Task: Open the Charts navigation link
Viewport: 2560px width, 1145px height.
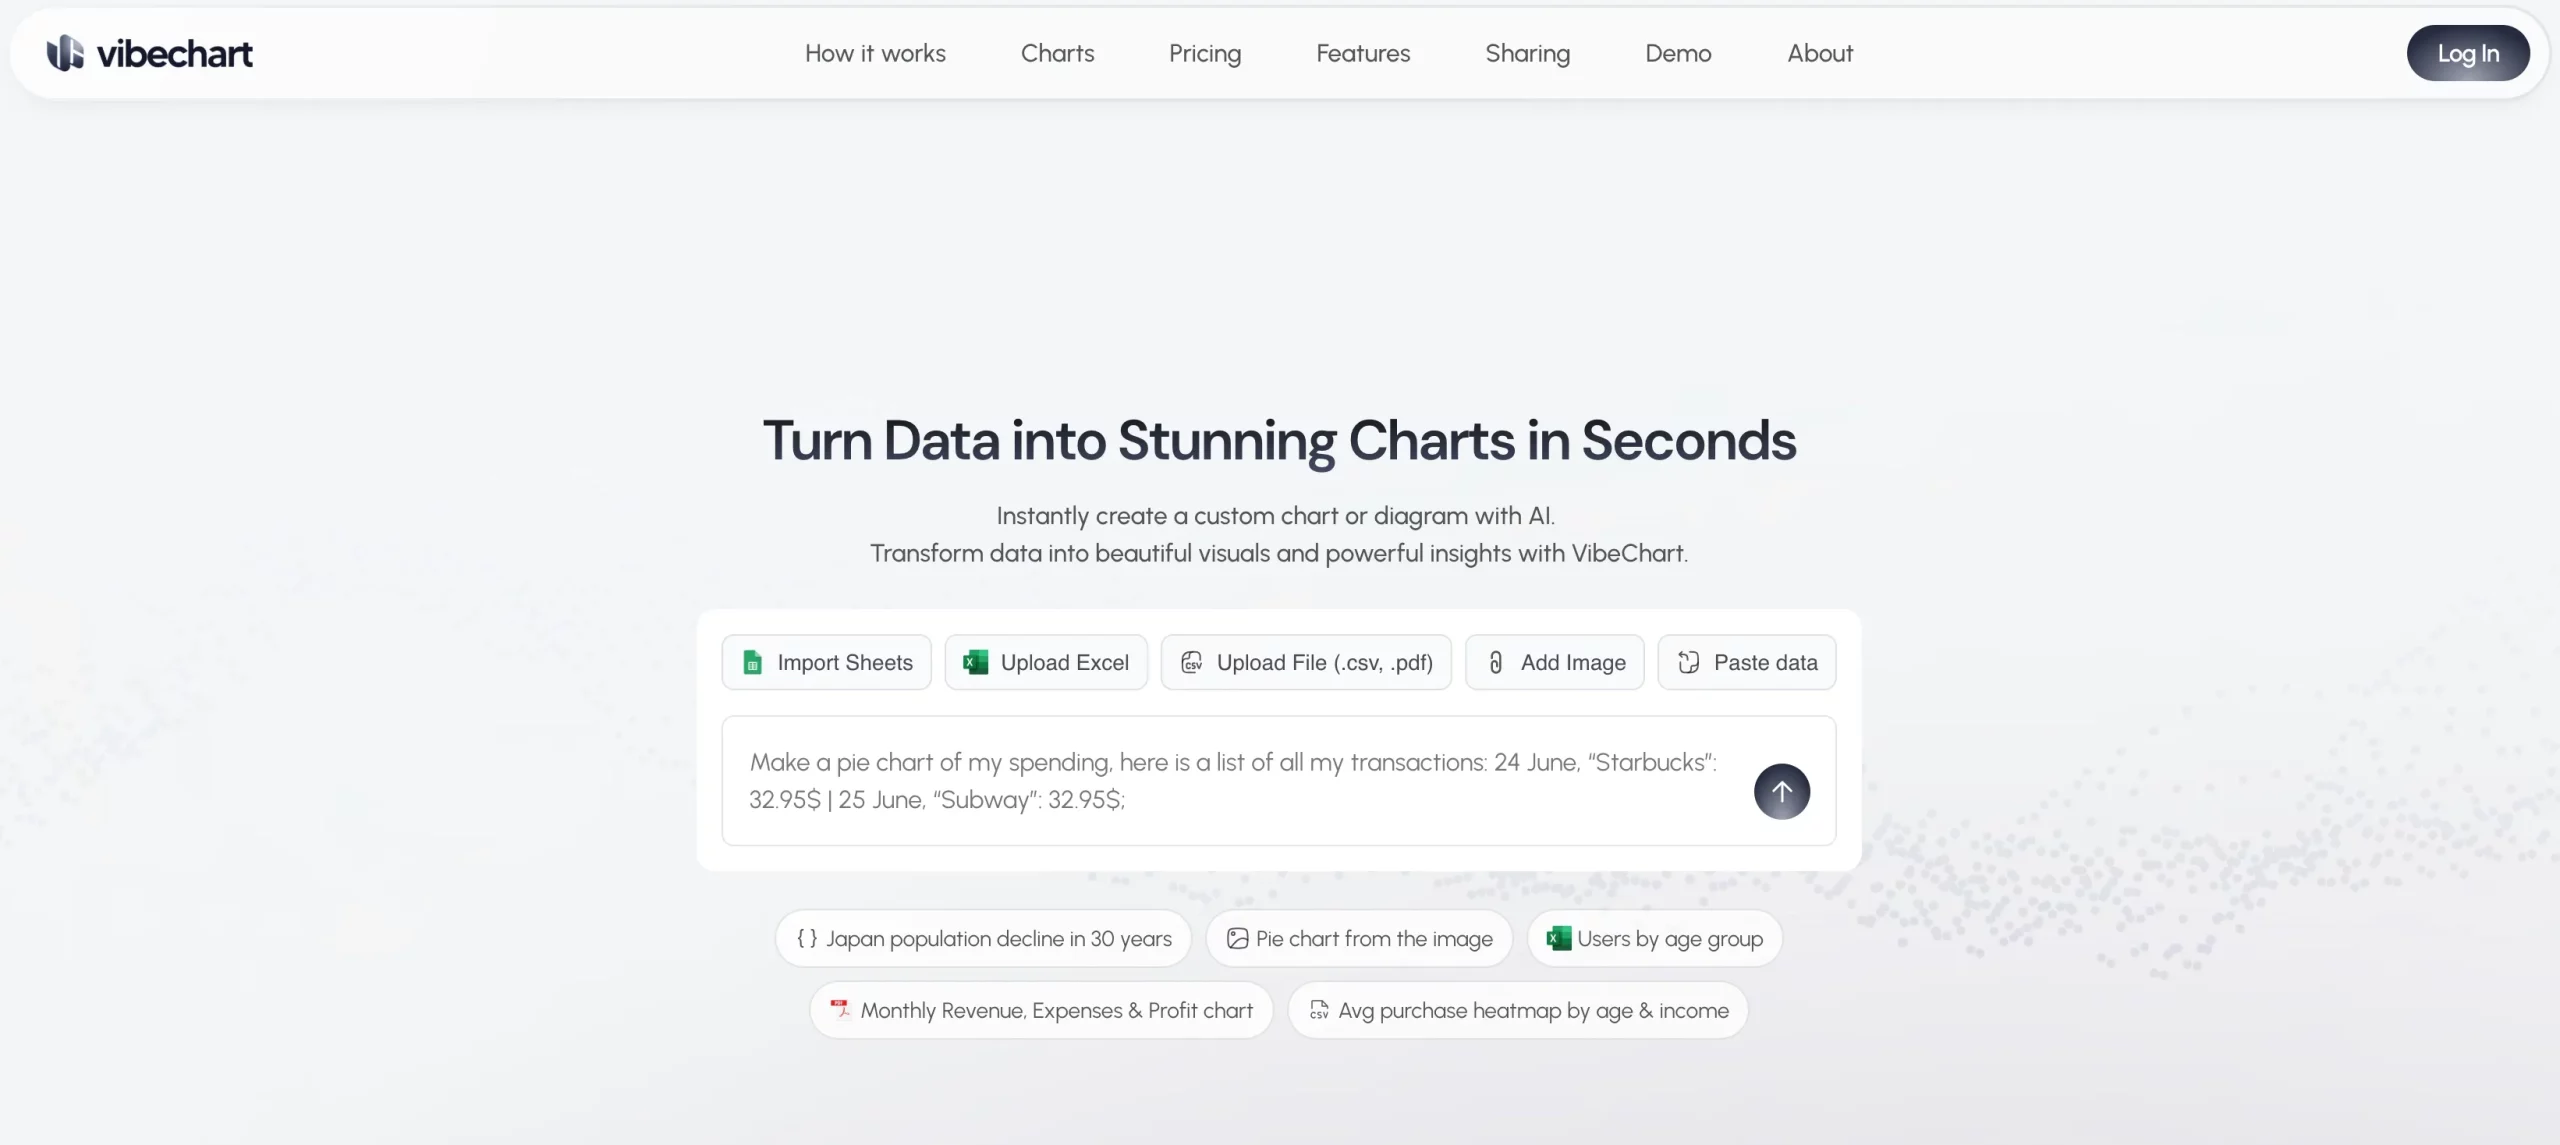Action: (x=1057, y=54)
